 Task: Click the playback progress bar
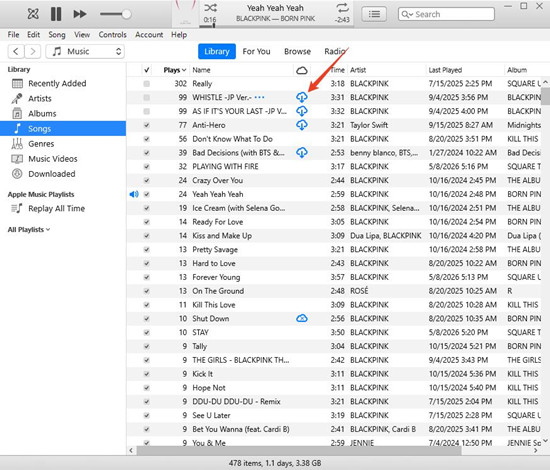[x=276, y=26]
